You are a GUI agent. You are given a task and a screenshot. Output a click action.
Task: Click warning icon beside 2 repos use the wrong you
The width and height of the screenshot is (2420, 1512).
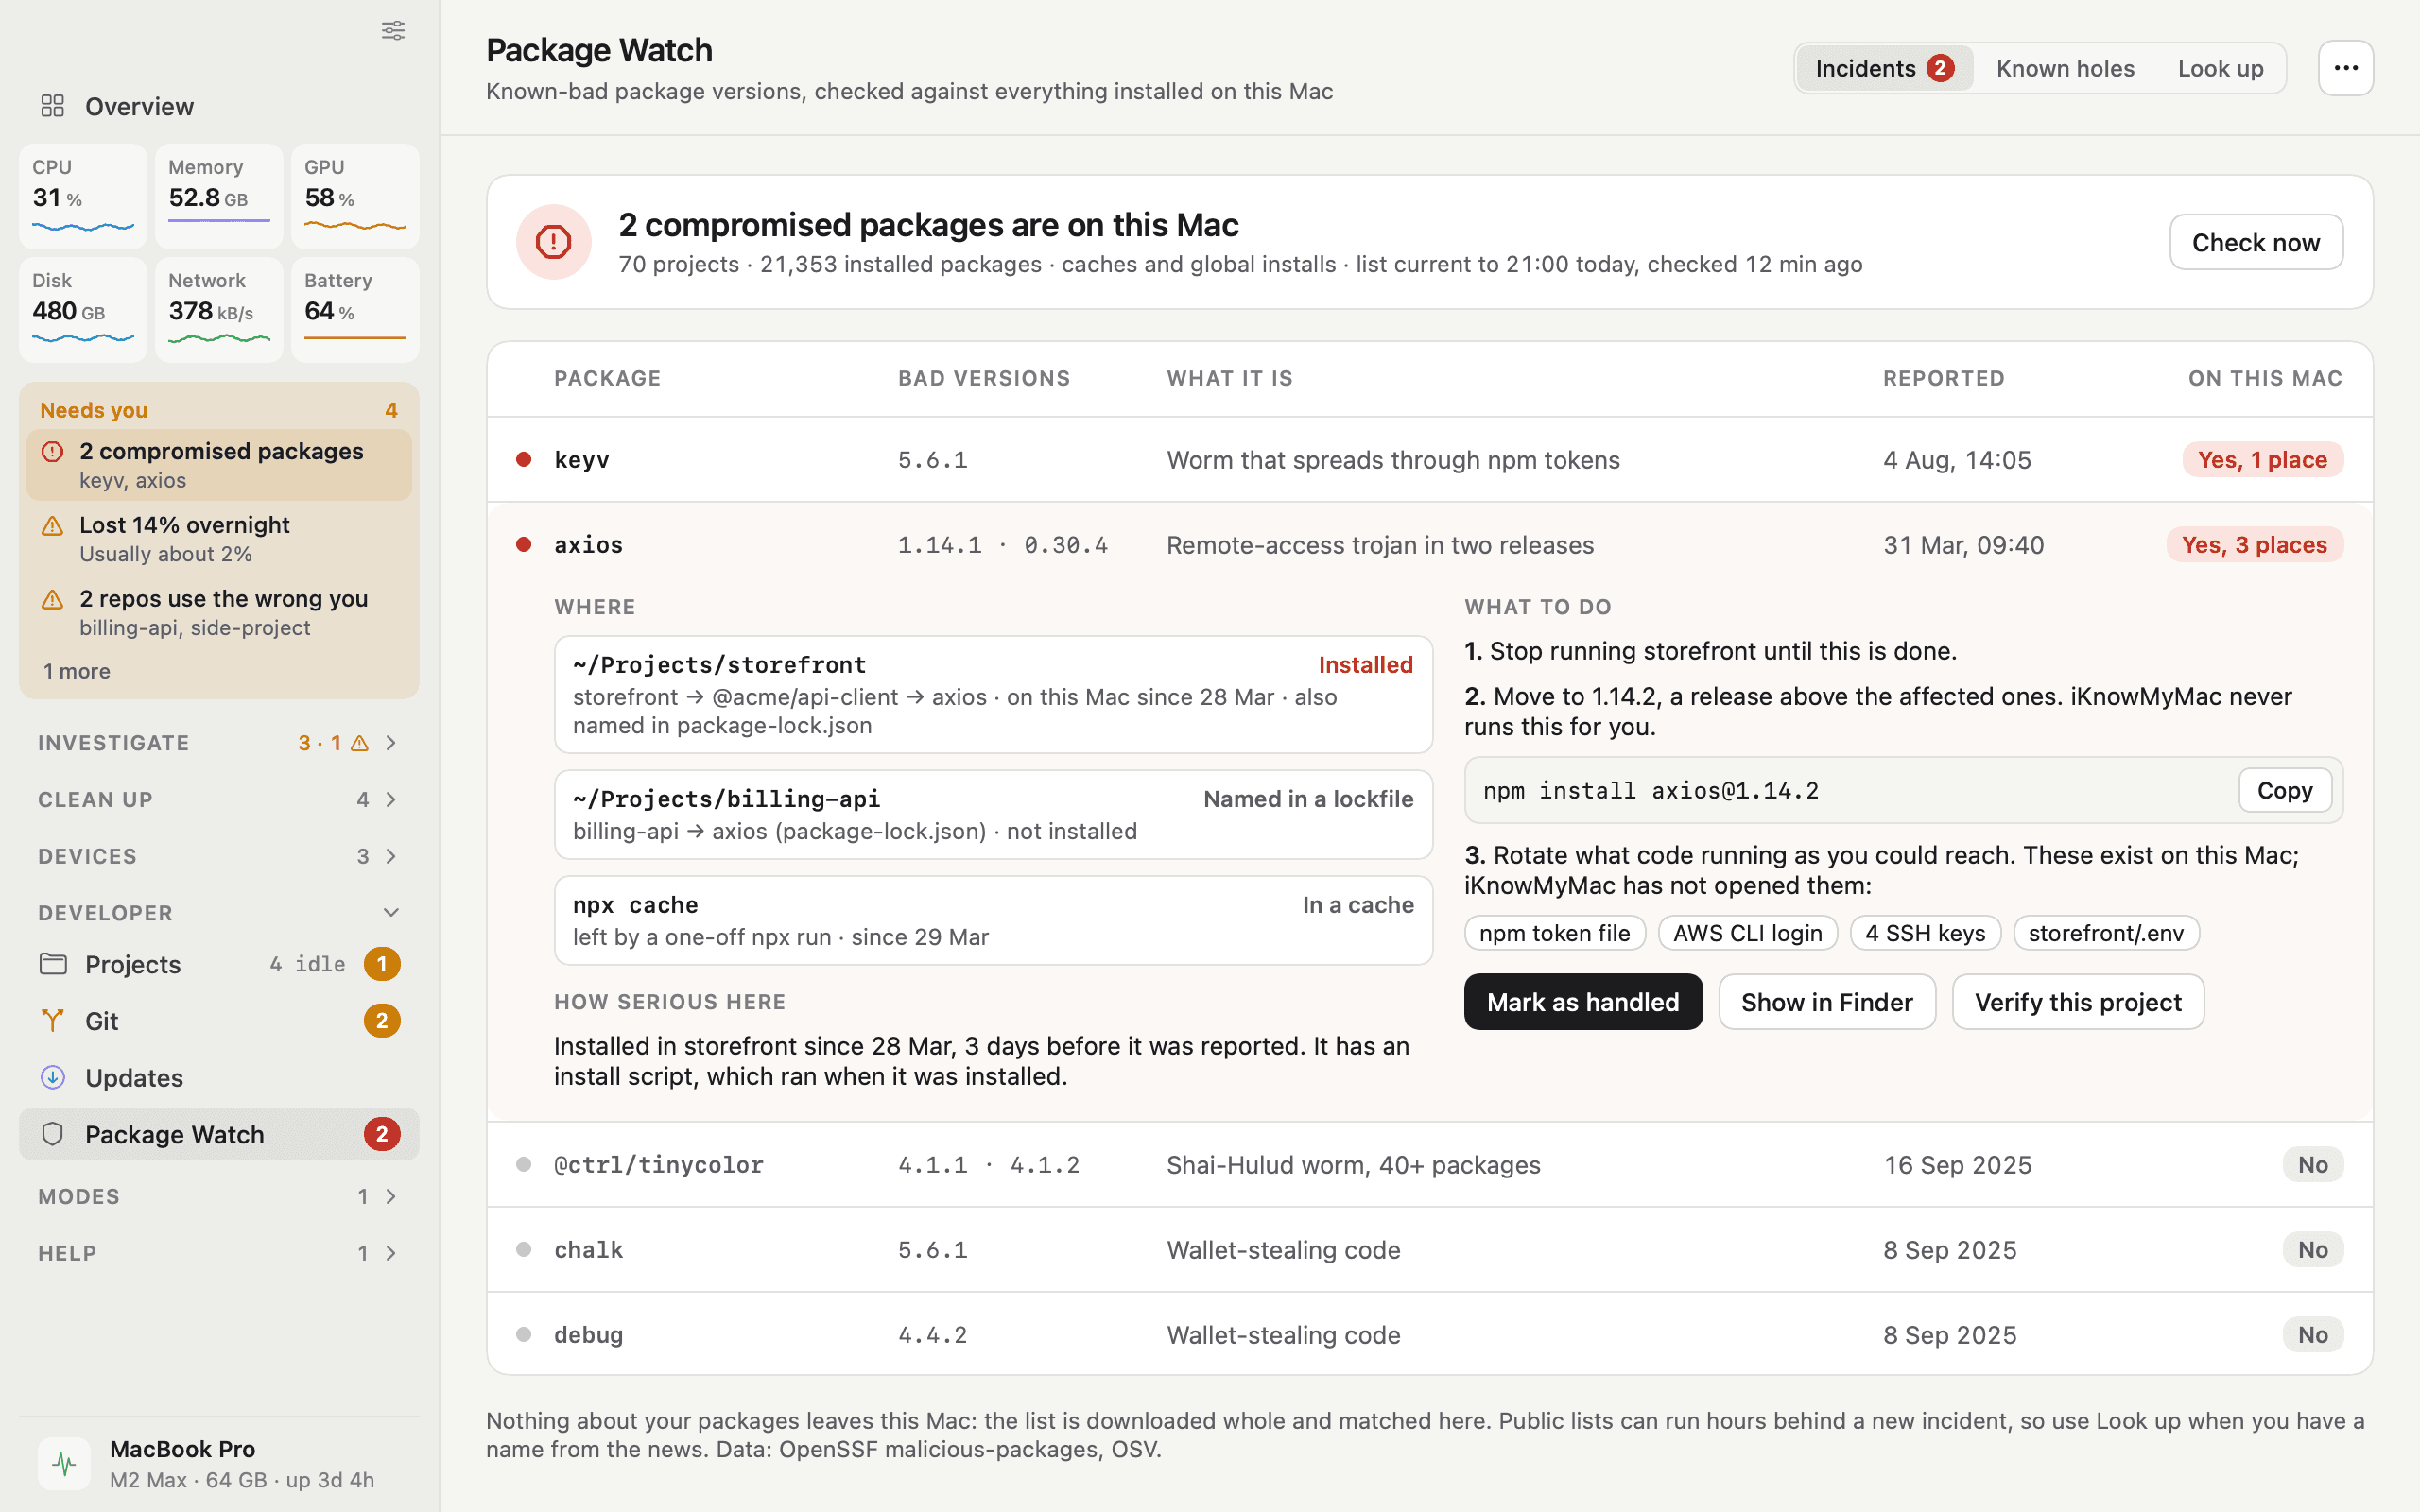[x=53, y=600]
